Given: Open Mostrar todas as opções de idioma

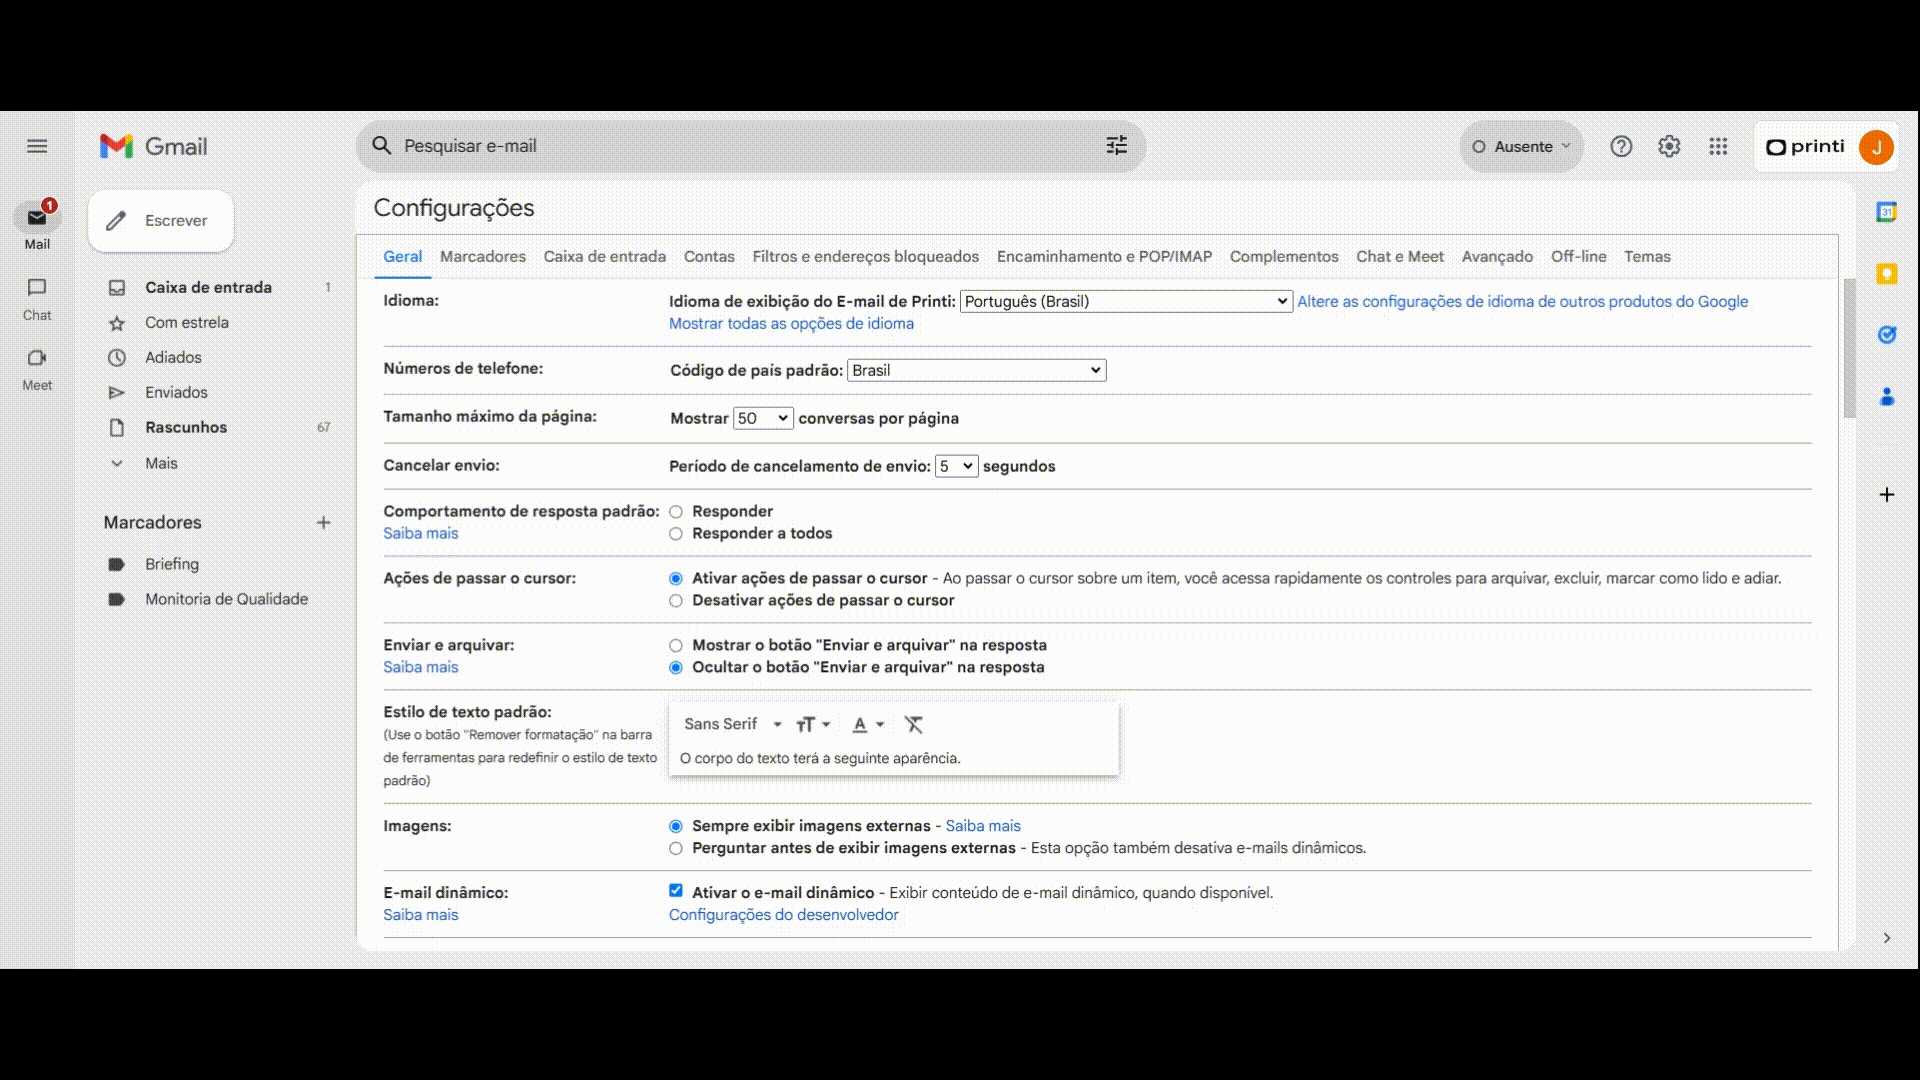Looking at the screenshot, I should pyautogui.click(x=791, y=324).
